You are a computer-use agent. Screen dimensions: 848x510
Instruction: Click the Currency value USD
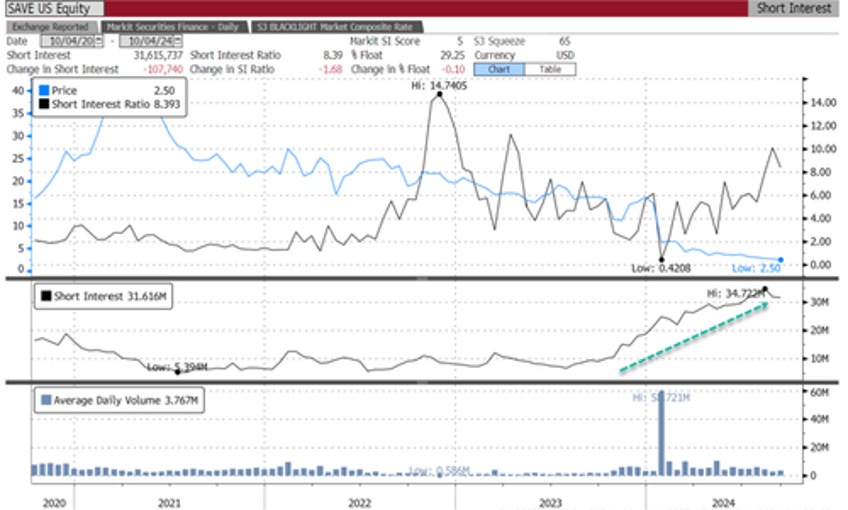565,55
